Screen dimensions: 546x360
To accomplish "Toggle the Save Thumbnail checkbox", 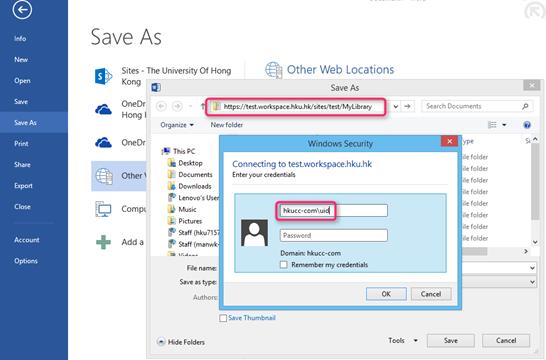I will (x=223, y=318).
